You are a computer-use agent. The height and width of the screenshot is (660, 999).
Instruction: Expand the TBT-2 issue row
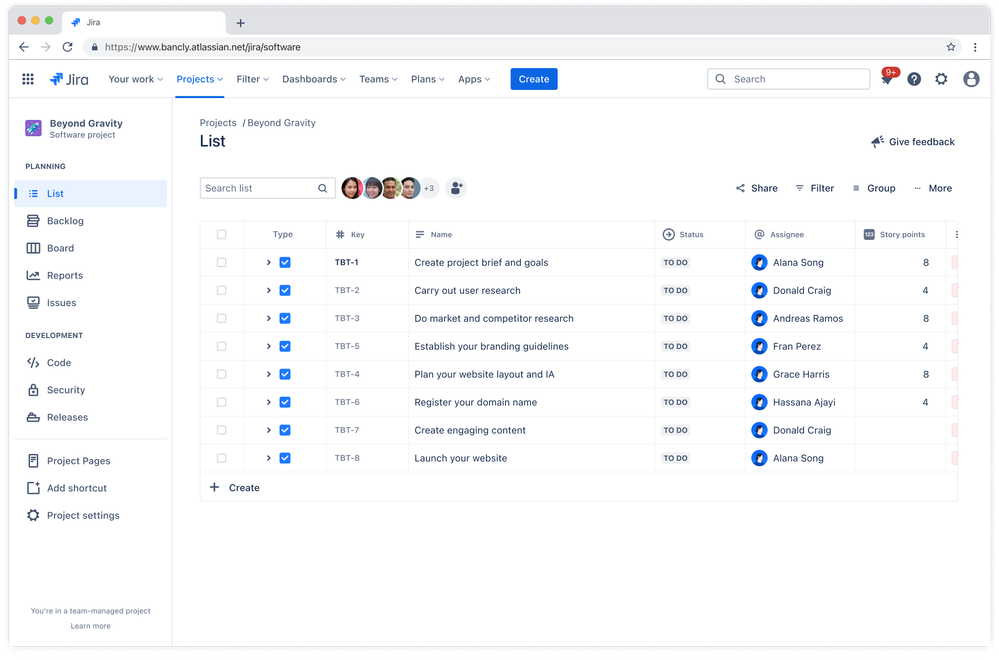(268, 290)
